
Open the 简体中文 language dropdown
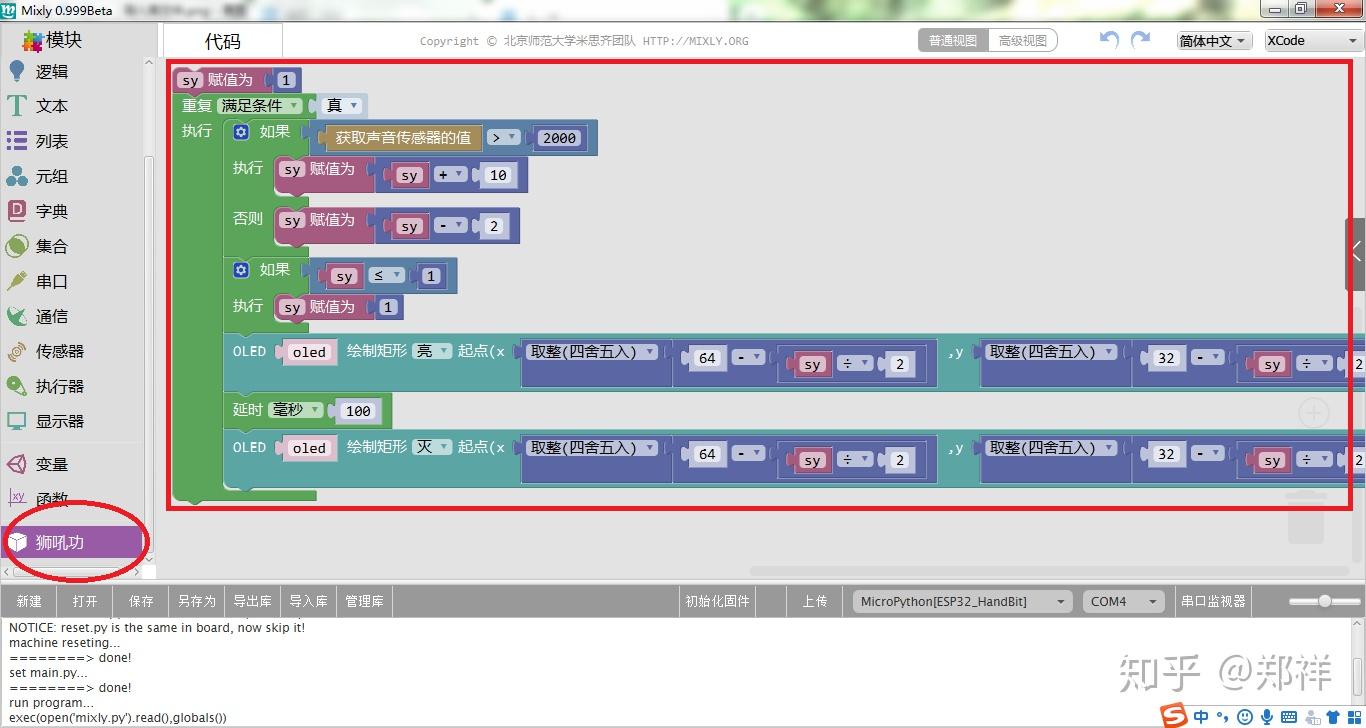point(1214,41)
